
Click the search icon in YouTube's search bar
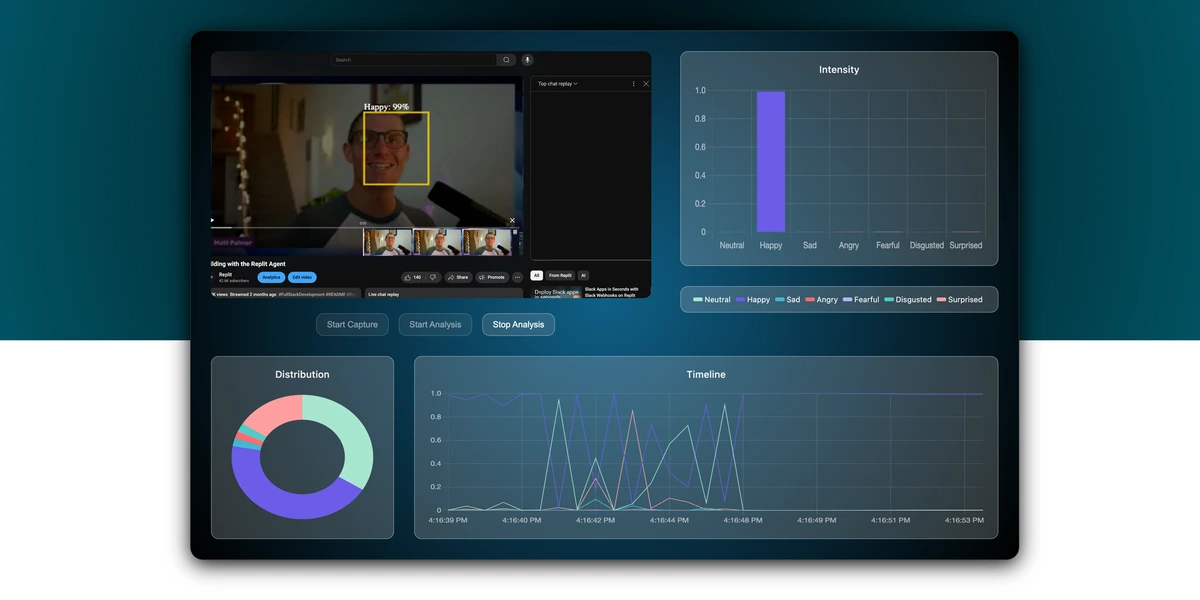[506, 60]
